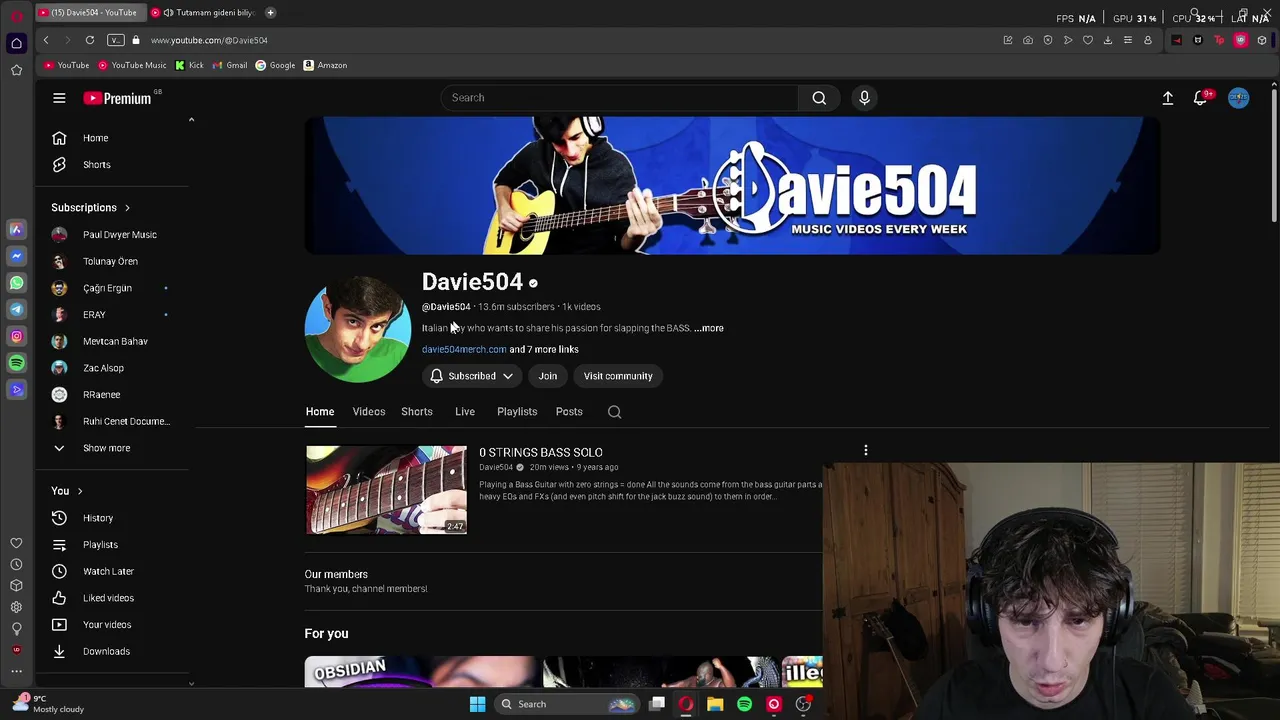Open Instagram in Opera sidebar
The height and width of the screenshot is (720, 1280).
point(16,337)
